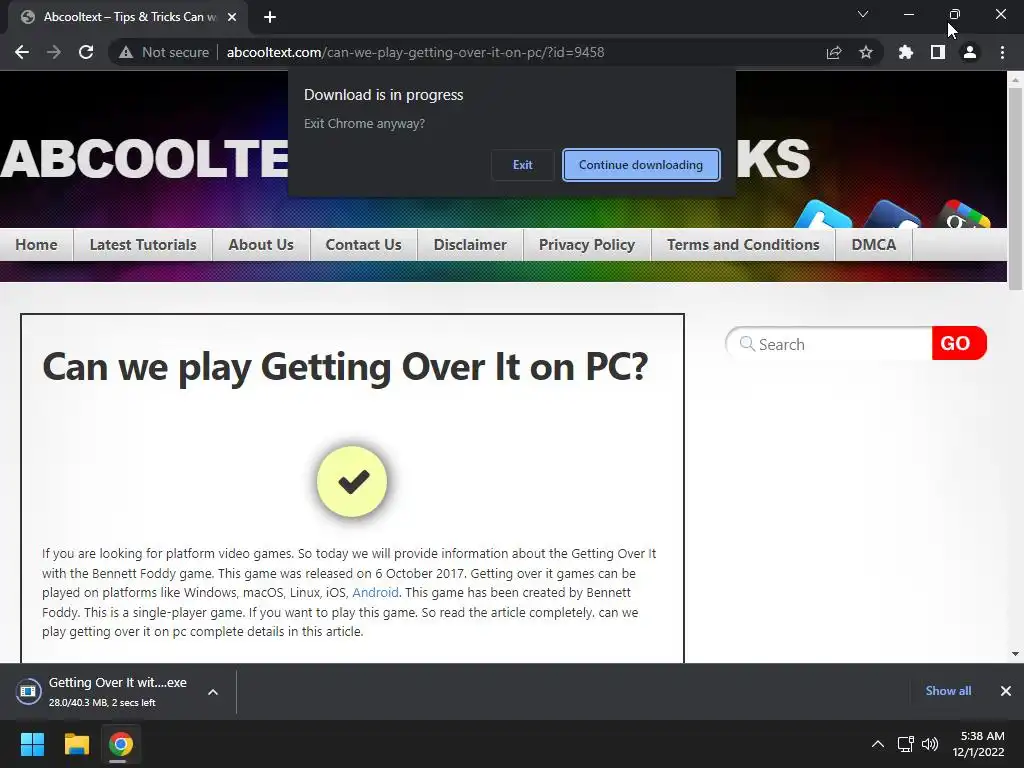
Task: Open the tab search dropdown
Action: click(x=863, y=14)
